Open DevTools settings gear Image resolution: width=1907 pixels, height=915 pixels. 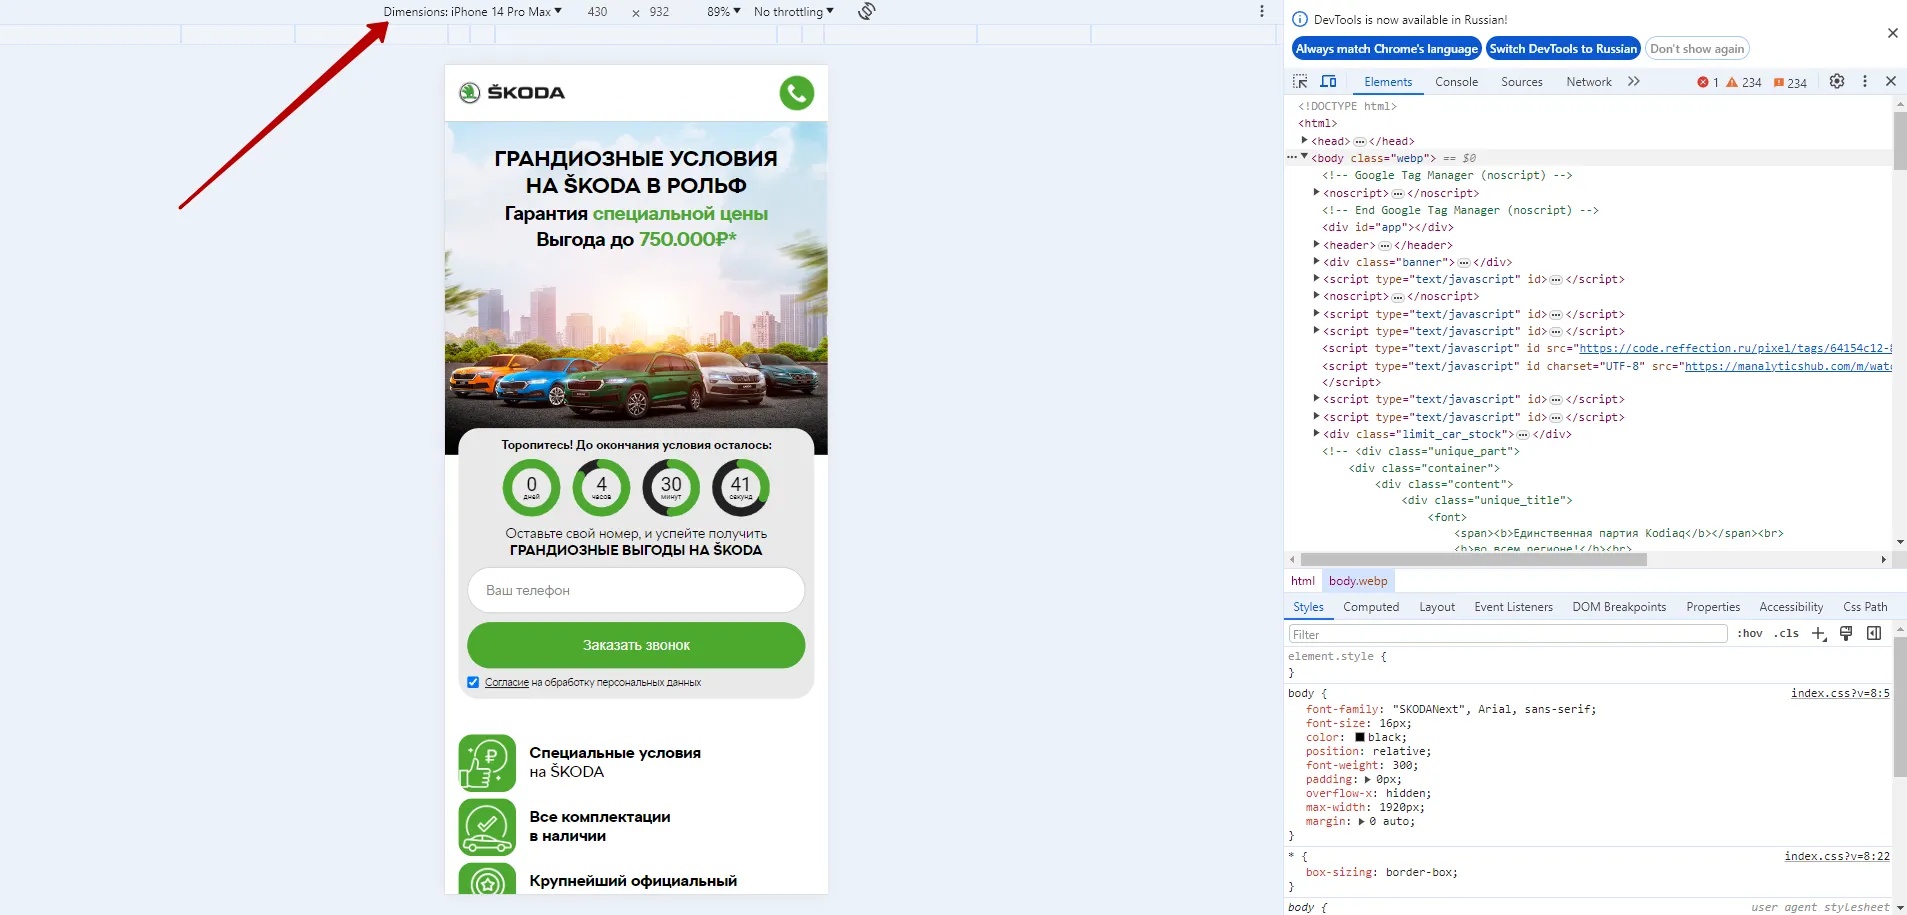(x=1837, y=82)
